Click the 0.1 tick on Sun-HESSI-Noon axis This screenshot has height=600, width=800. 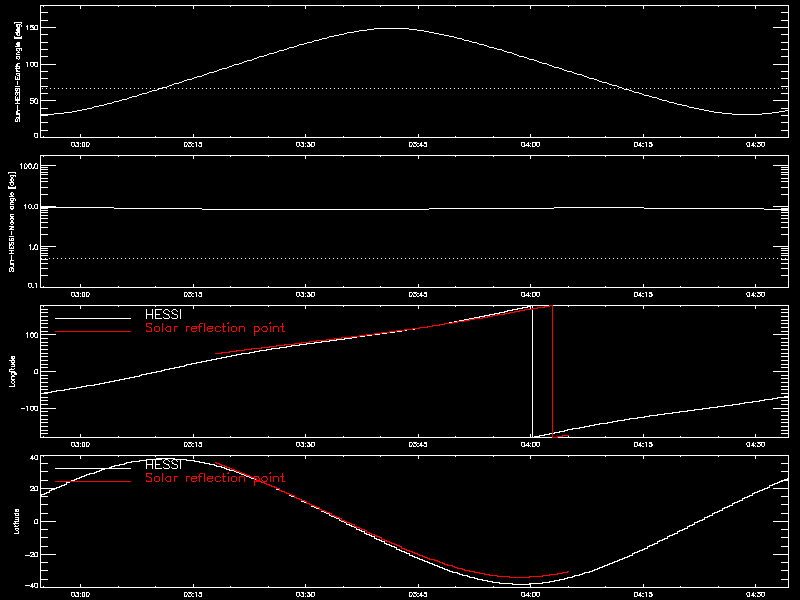click(33, 285)
